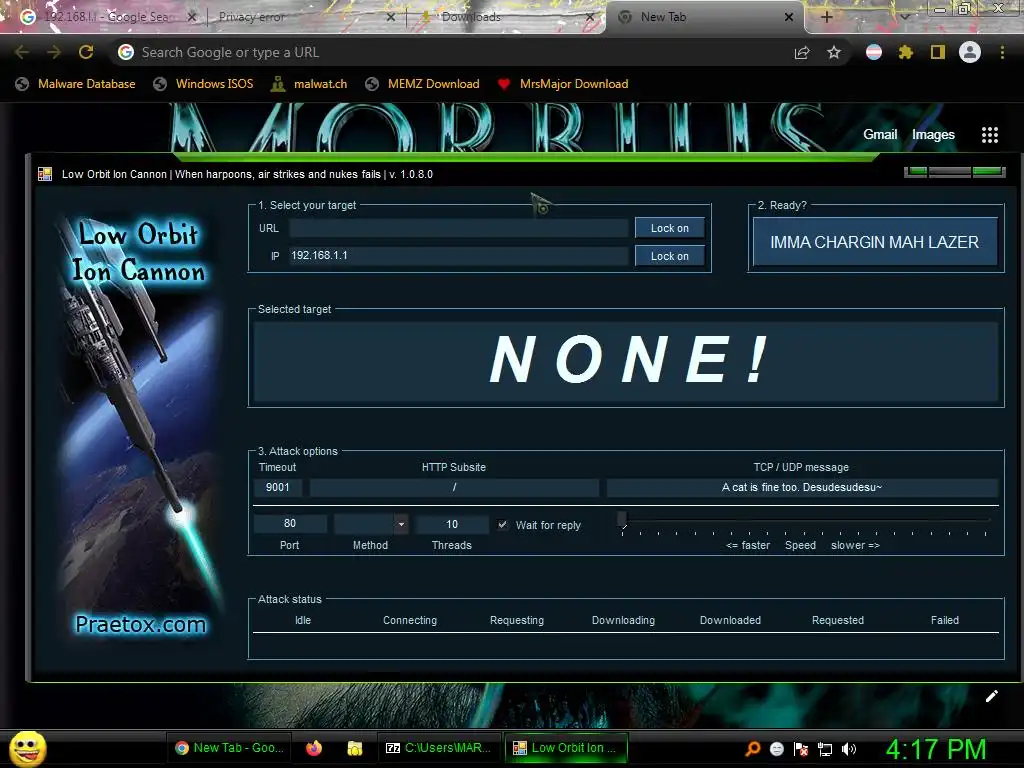Open the Windows ISOS bookmark
The image size is (1024, 768).
(203, 84)
